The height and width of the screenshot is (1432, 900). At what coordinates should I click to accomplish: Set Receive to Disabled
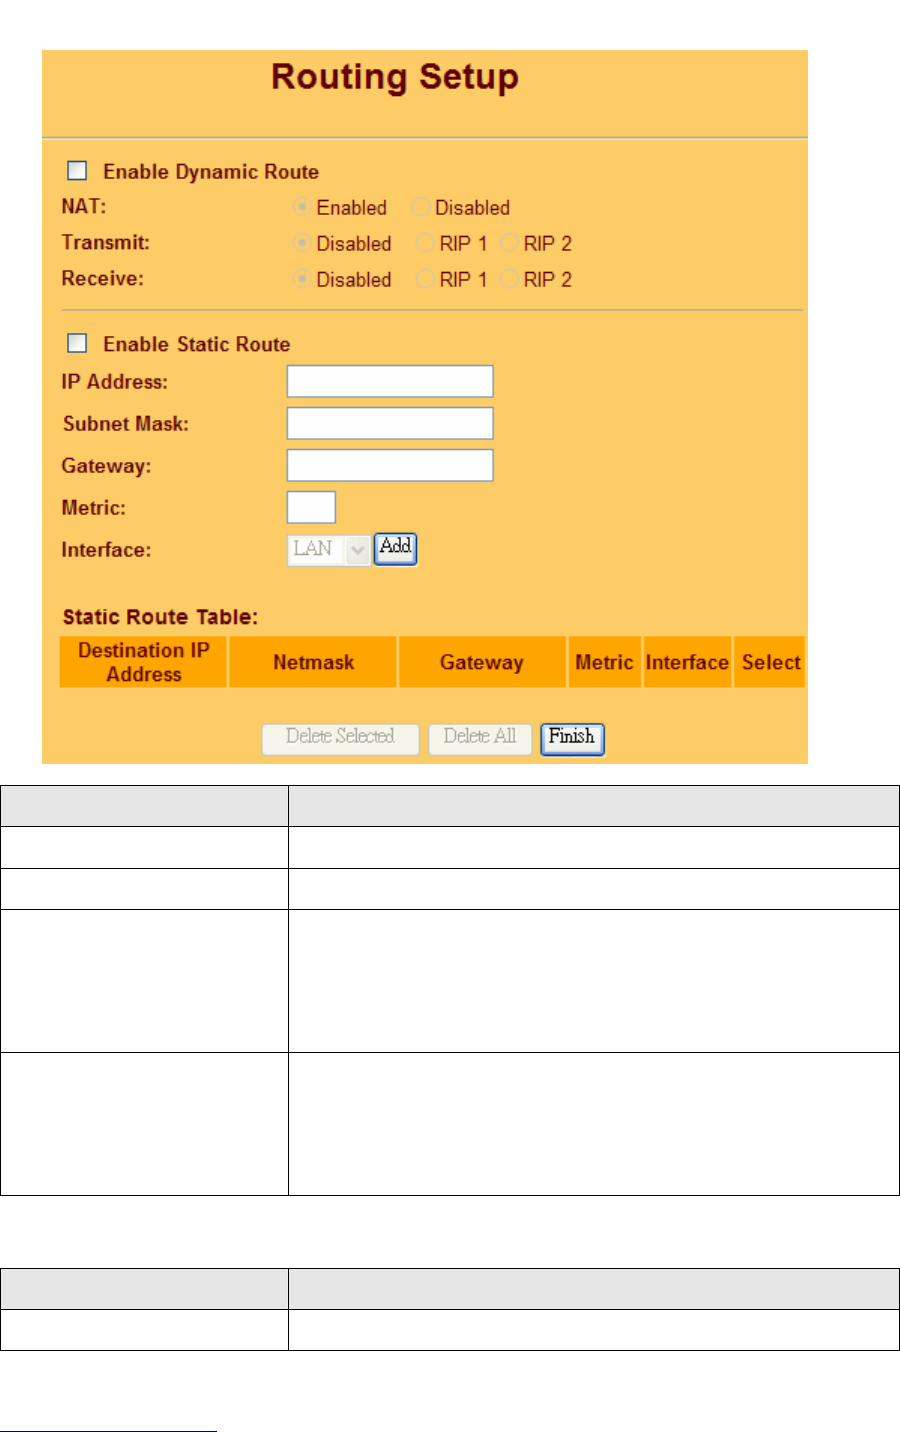click(302, 279)
